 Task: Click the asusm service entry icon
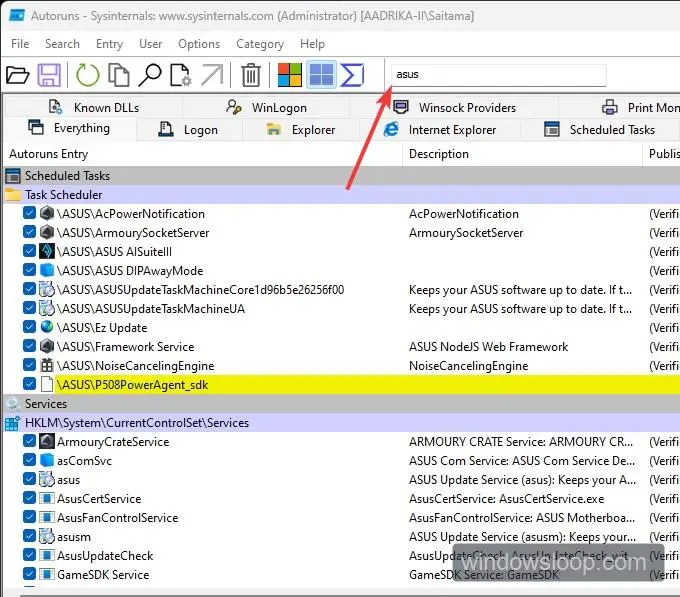point(47,536)
